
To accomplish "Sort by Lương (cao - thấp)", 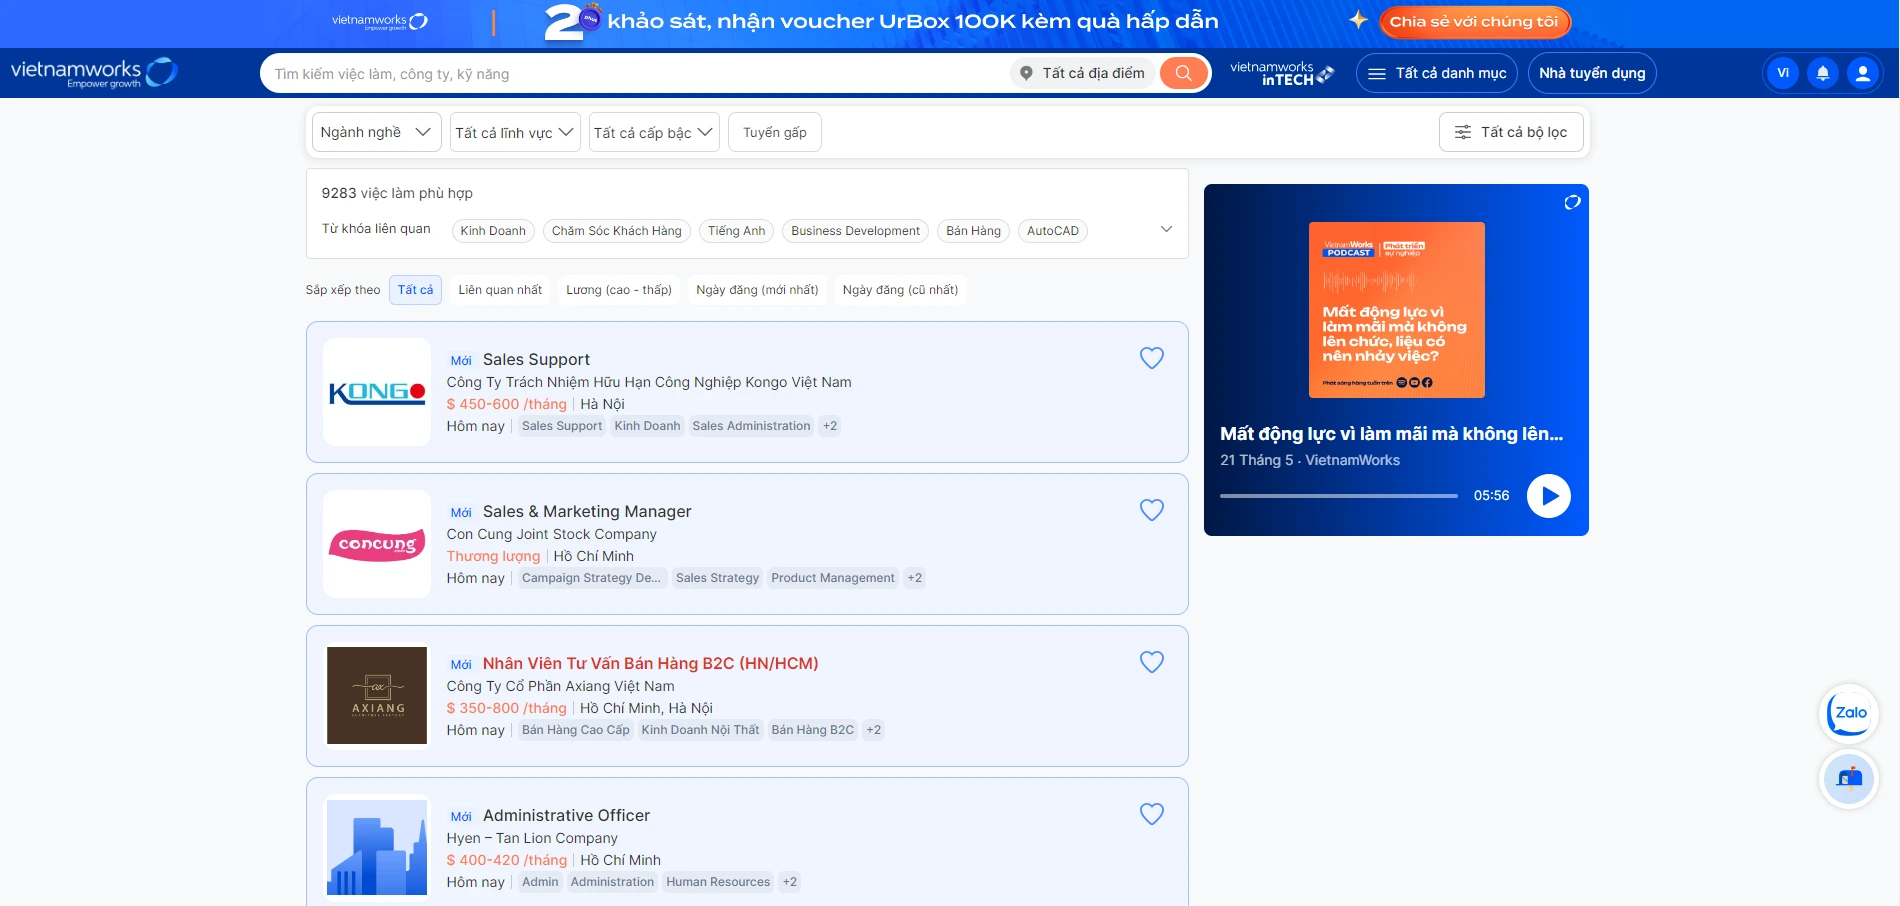I will (619, 290).
